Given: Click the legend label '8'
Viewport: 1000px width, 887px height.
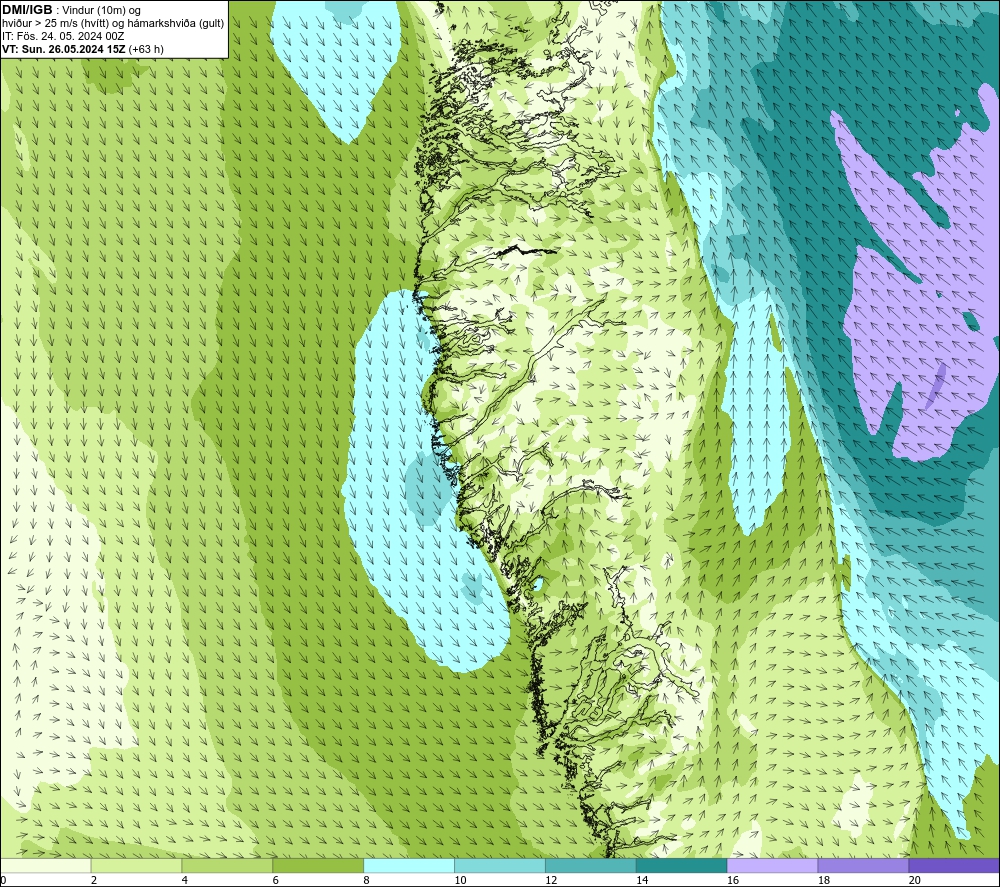Looking at the screenshot, I should pos(367,880).
